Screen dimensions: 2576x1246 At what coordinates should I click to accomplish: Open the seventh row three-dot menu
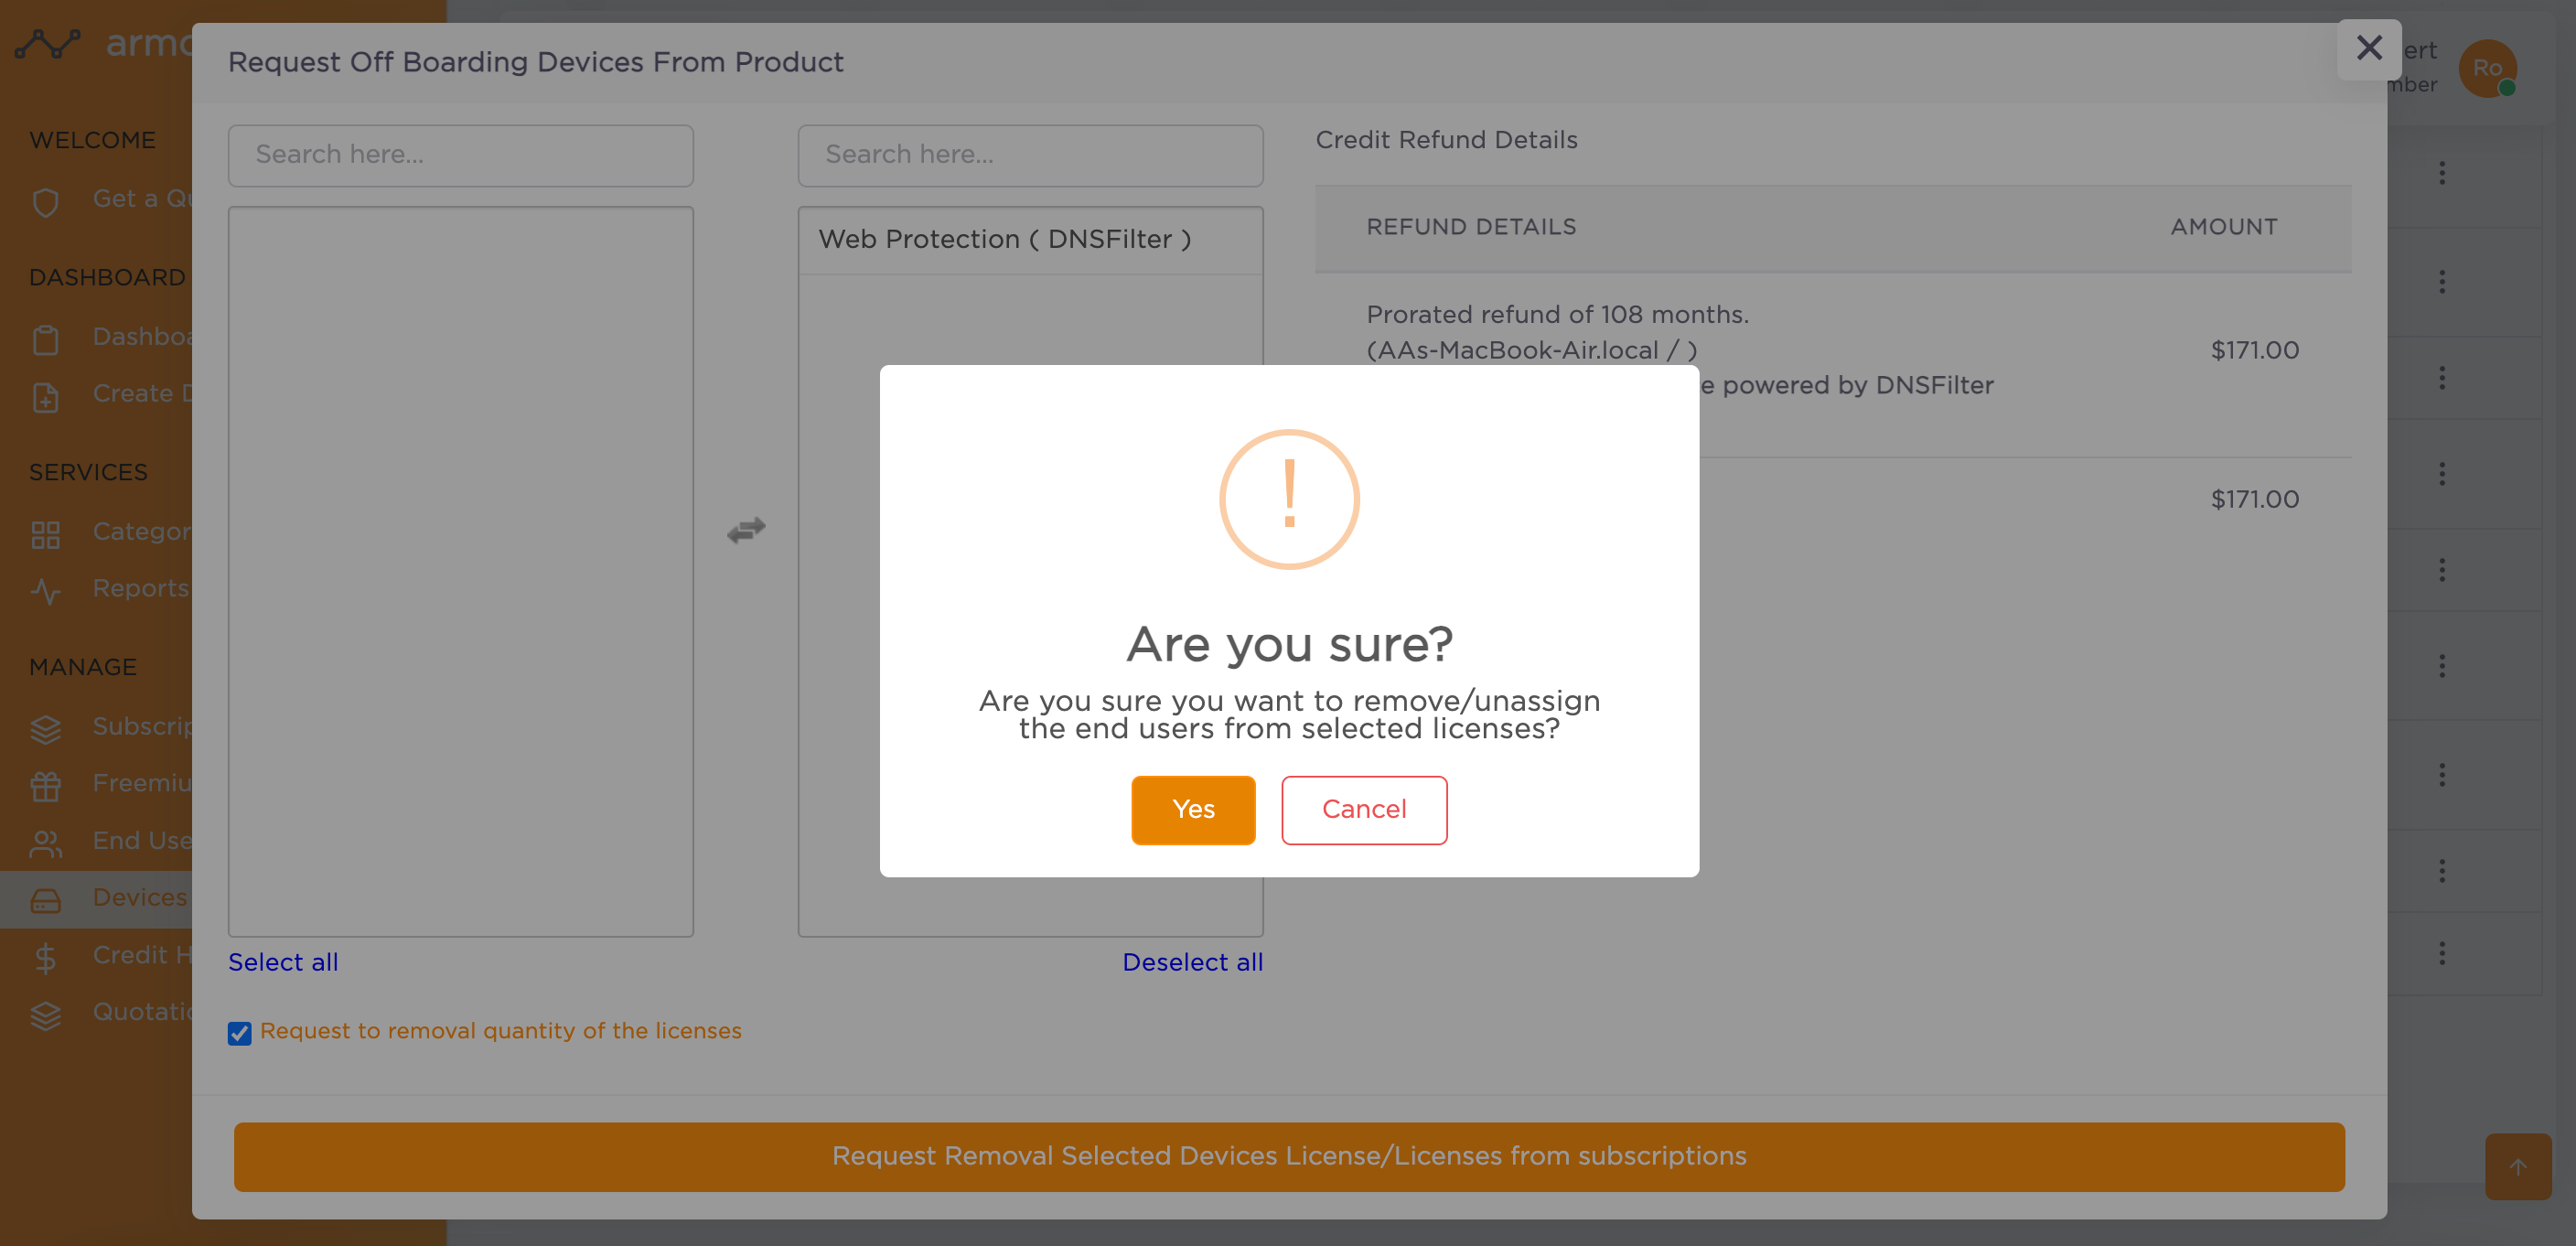point(2442,775)
